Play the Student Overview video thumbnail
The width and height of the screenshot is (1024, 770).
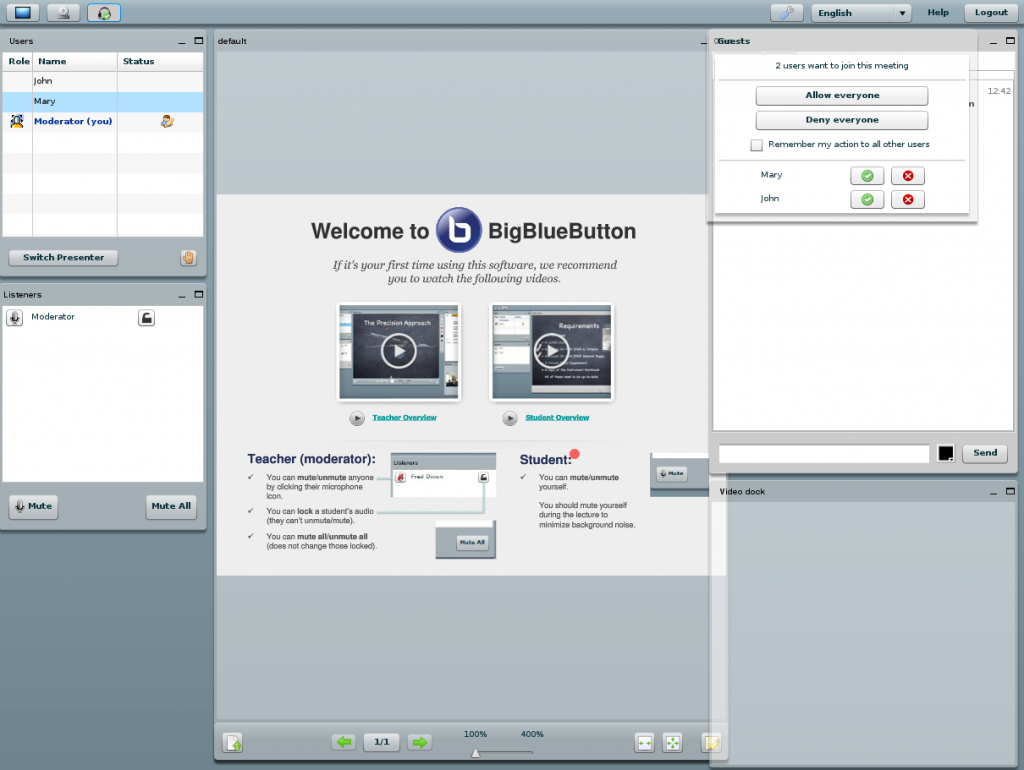coord(552,351)
